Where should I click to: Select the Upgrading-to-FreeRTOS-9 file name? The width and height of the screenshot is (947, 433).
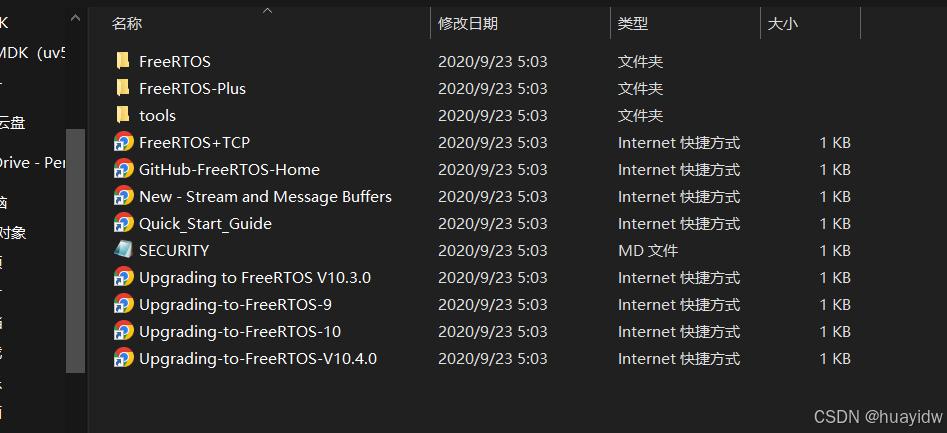pos(235,305)
